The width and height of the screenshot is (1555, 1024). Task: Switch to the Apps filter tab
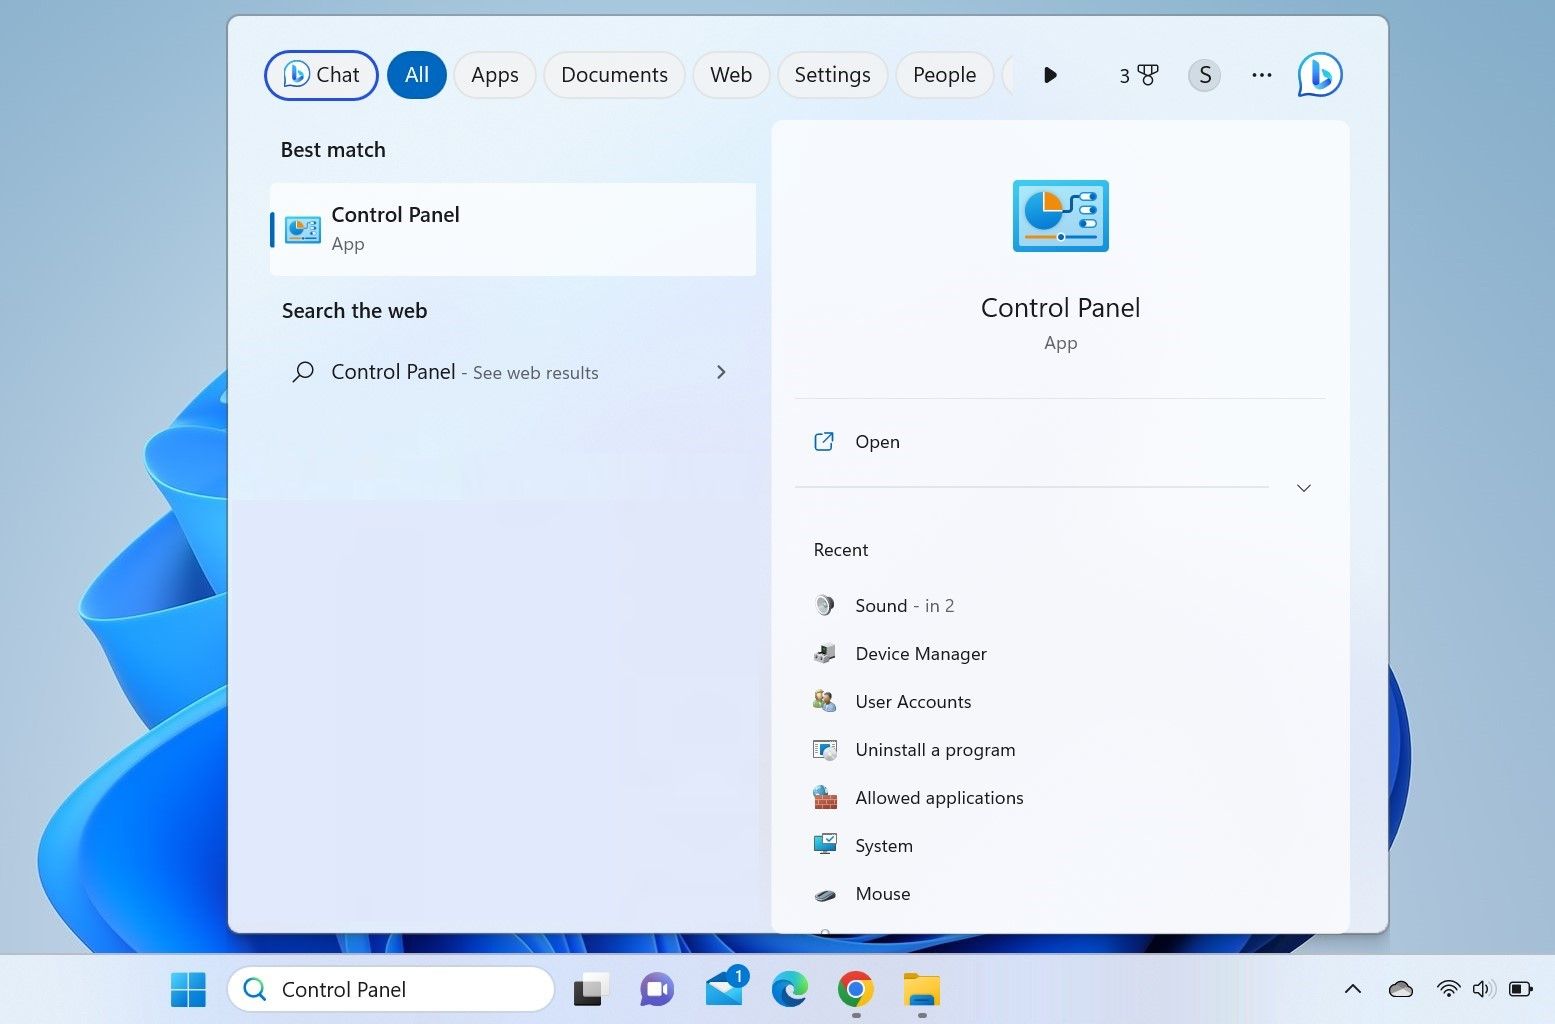point(494,74)
